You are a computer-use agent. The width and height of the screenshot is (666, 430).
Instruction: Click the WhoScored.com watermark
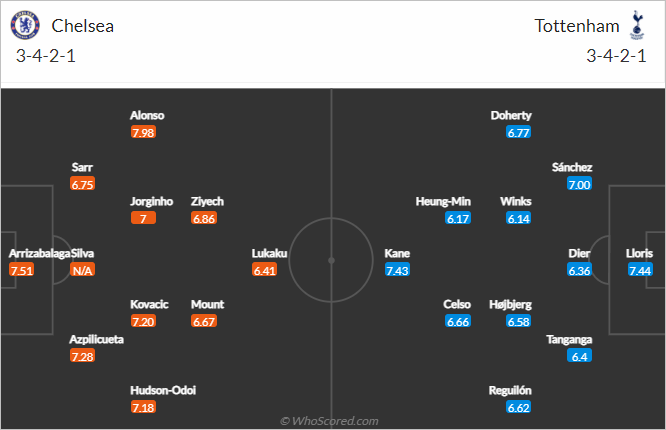(x=329, y=421)
